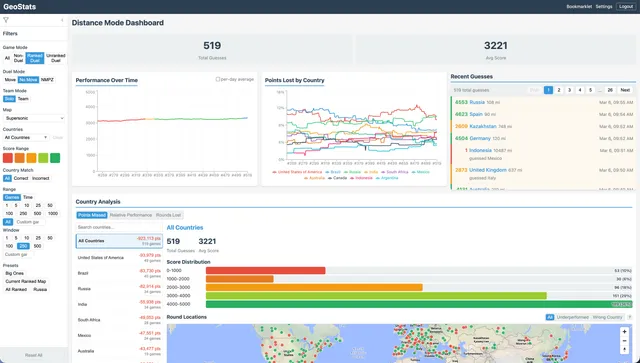The height and width of the screenshot is (363, 640).
Task: Select Unranked Duel game mode
Action: pos(56,58)
